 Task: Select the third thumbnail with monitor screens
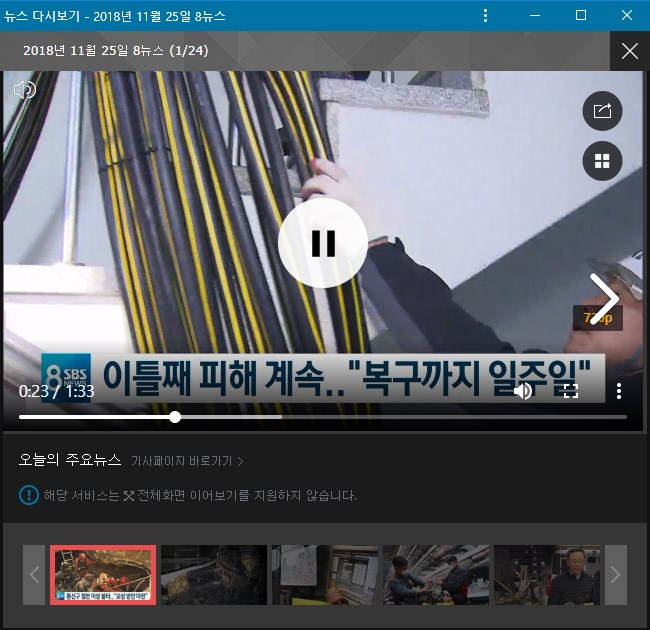325,575
